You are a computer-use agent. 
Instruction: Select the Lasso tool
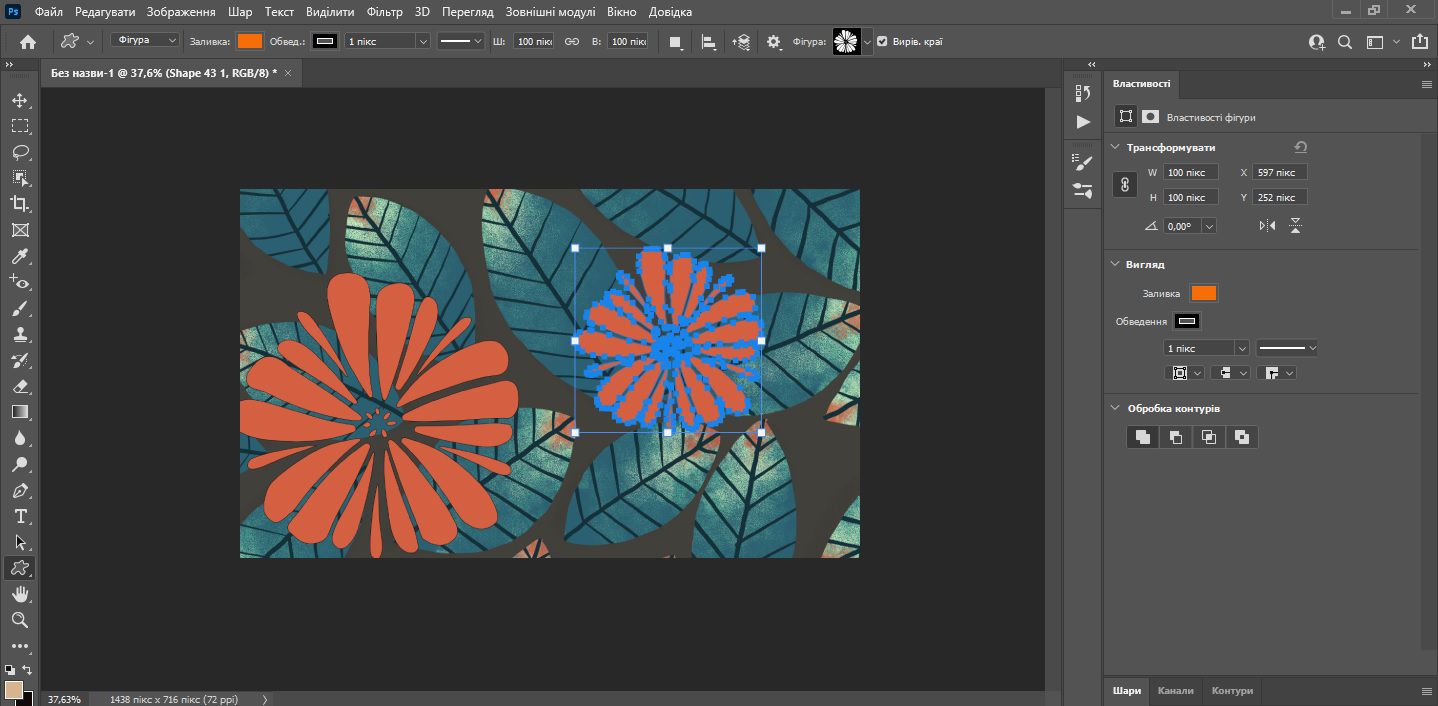click(19, 152)
